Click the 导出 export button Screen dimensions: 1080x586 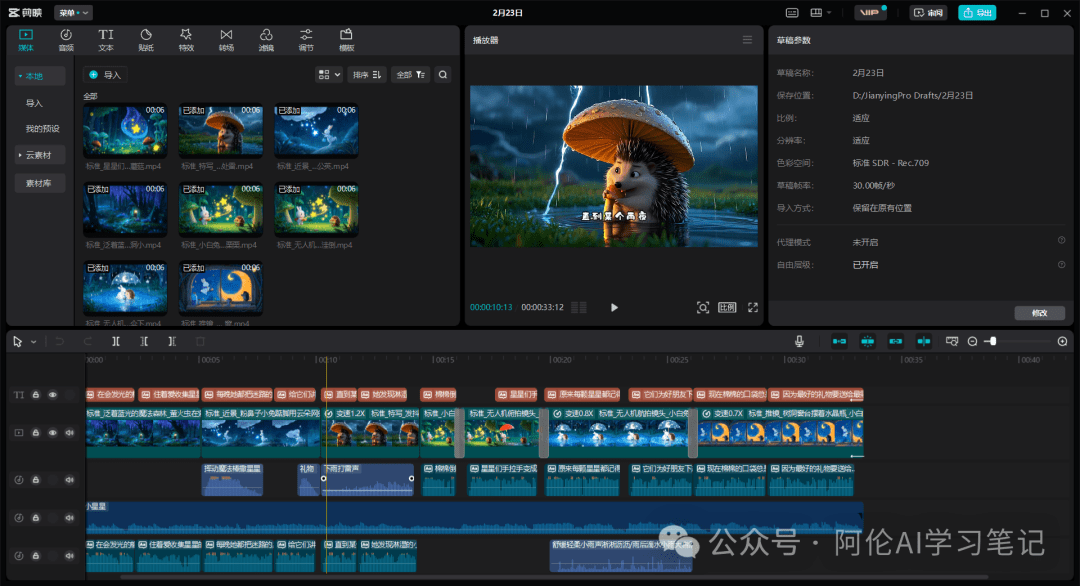tap(977, 12)
